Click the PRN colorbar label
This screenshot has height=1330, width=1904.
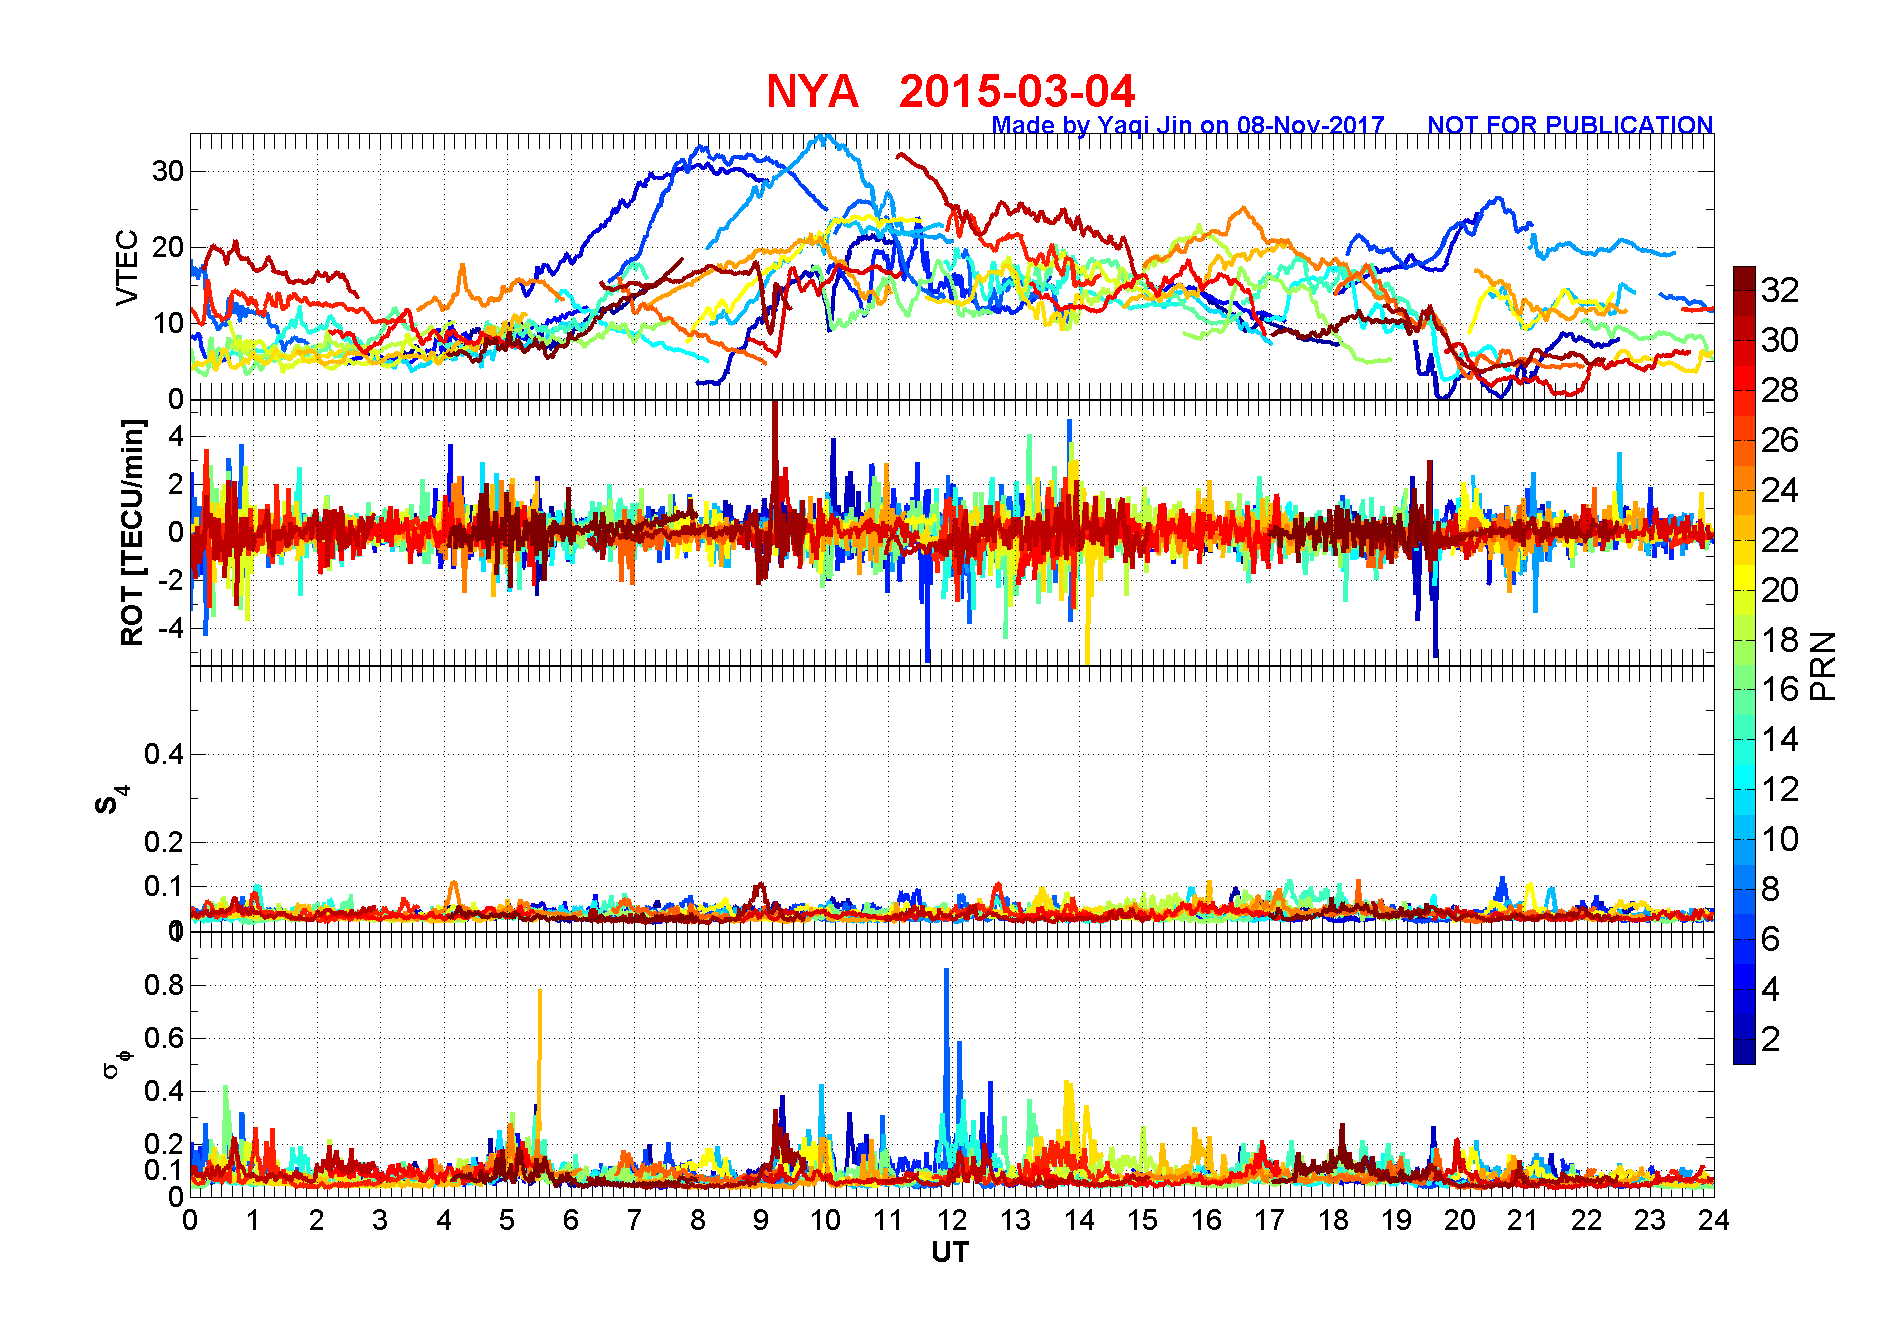[1823, 665]
